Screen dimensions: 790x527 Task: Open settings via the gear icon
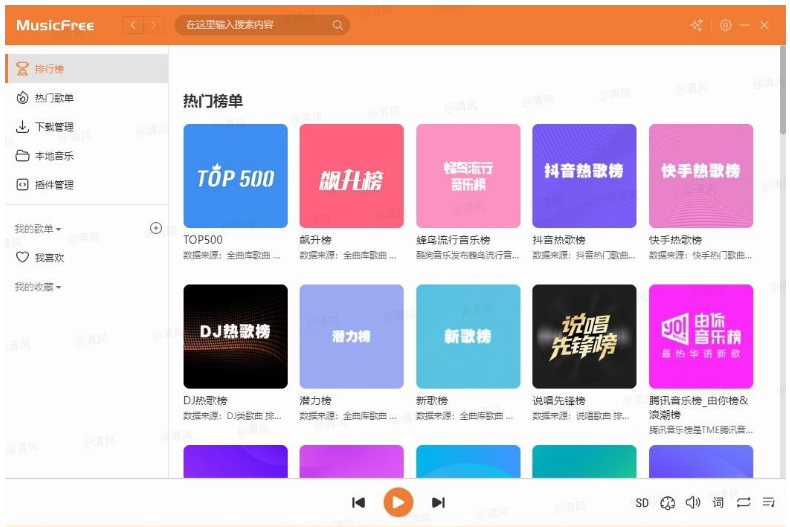coord(726,25)
